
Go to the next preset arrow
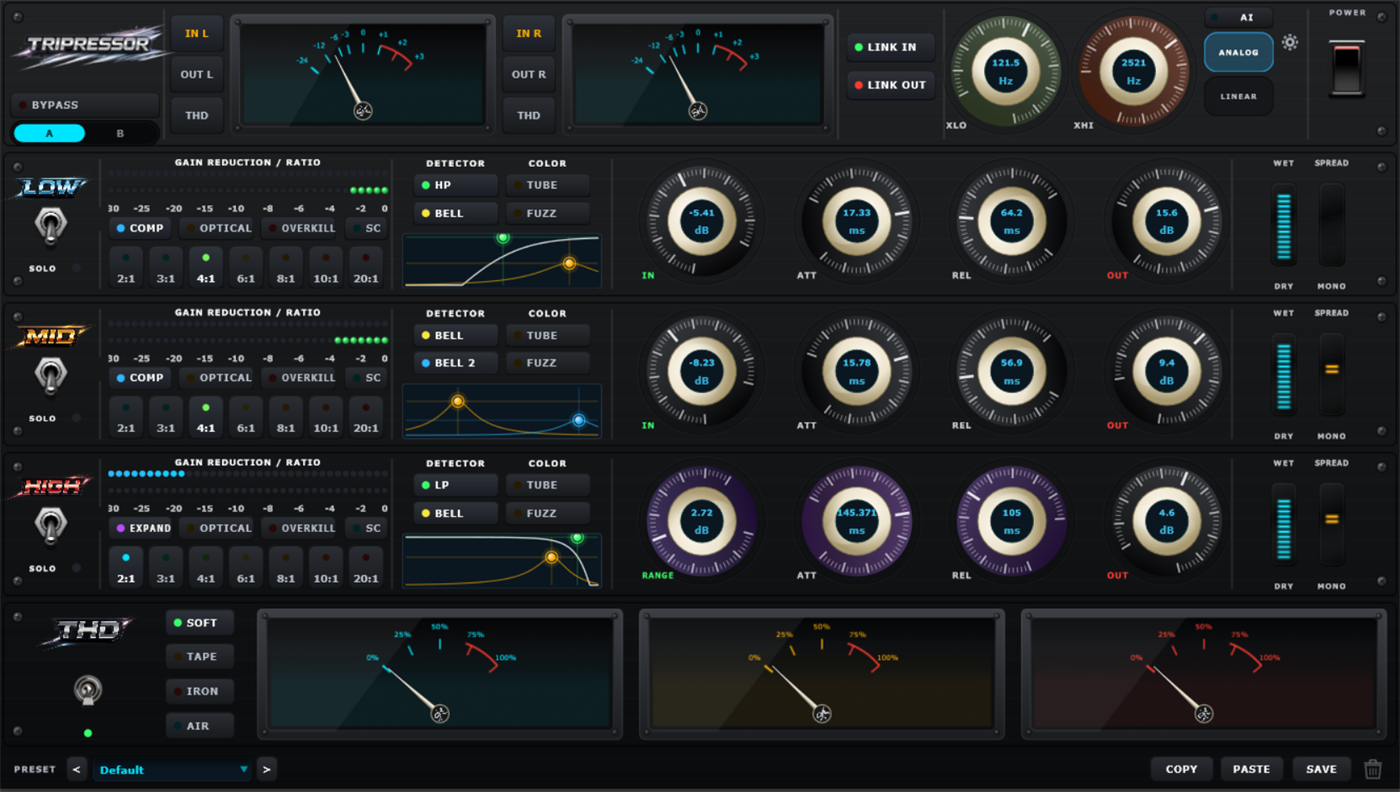(266, 769)
